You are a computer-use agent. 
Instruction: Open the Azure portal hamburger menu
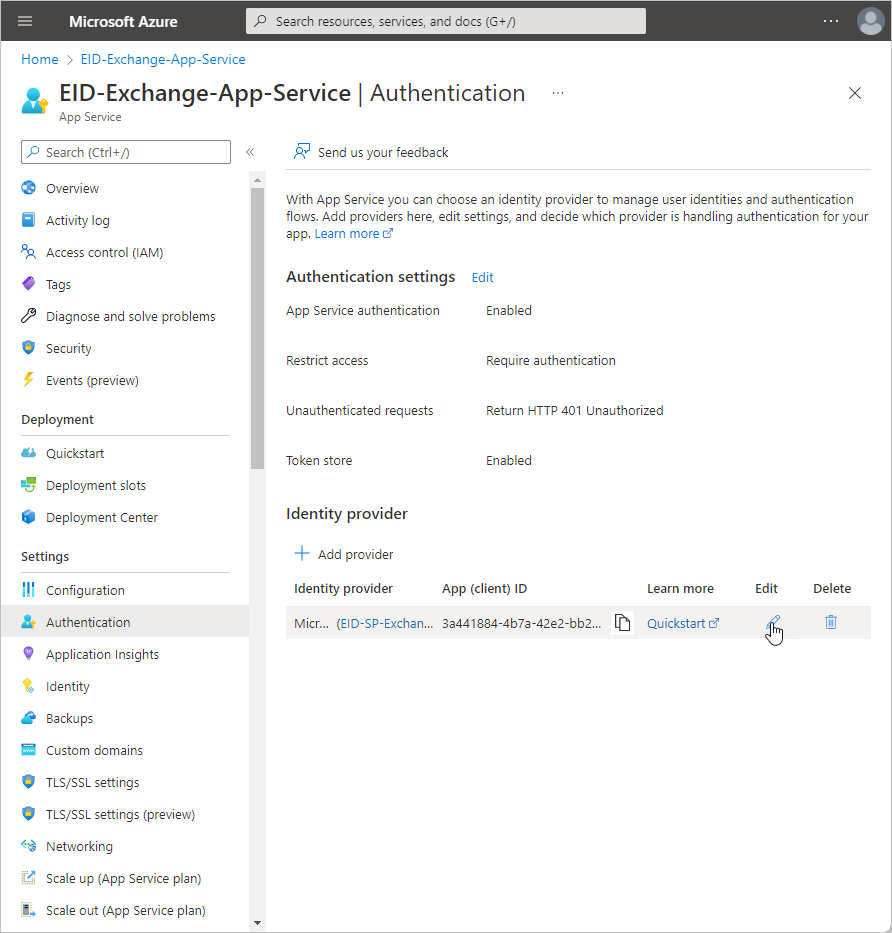(x=25, y=21)
